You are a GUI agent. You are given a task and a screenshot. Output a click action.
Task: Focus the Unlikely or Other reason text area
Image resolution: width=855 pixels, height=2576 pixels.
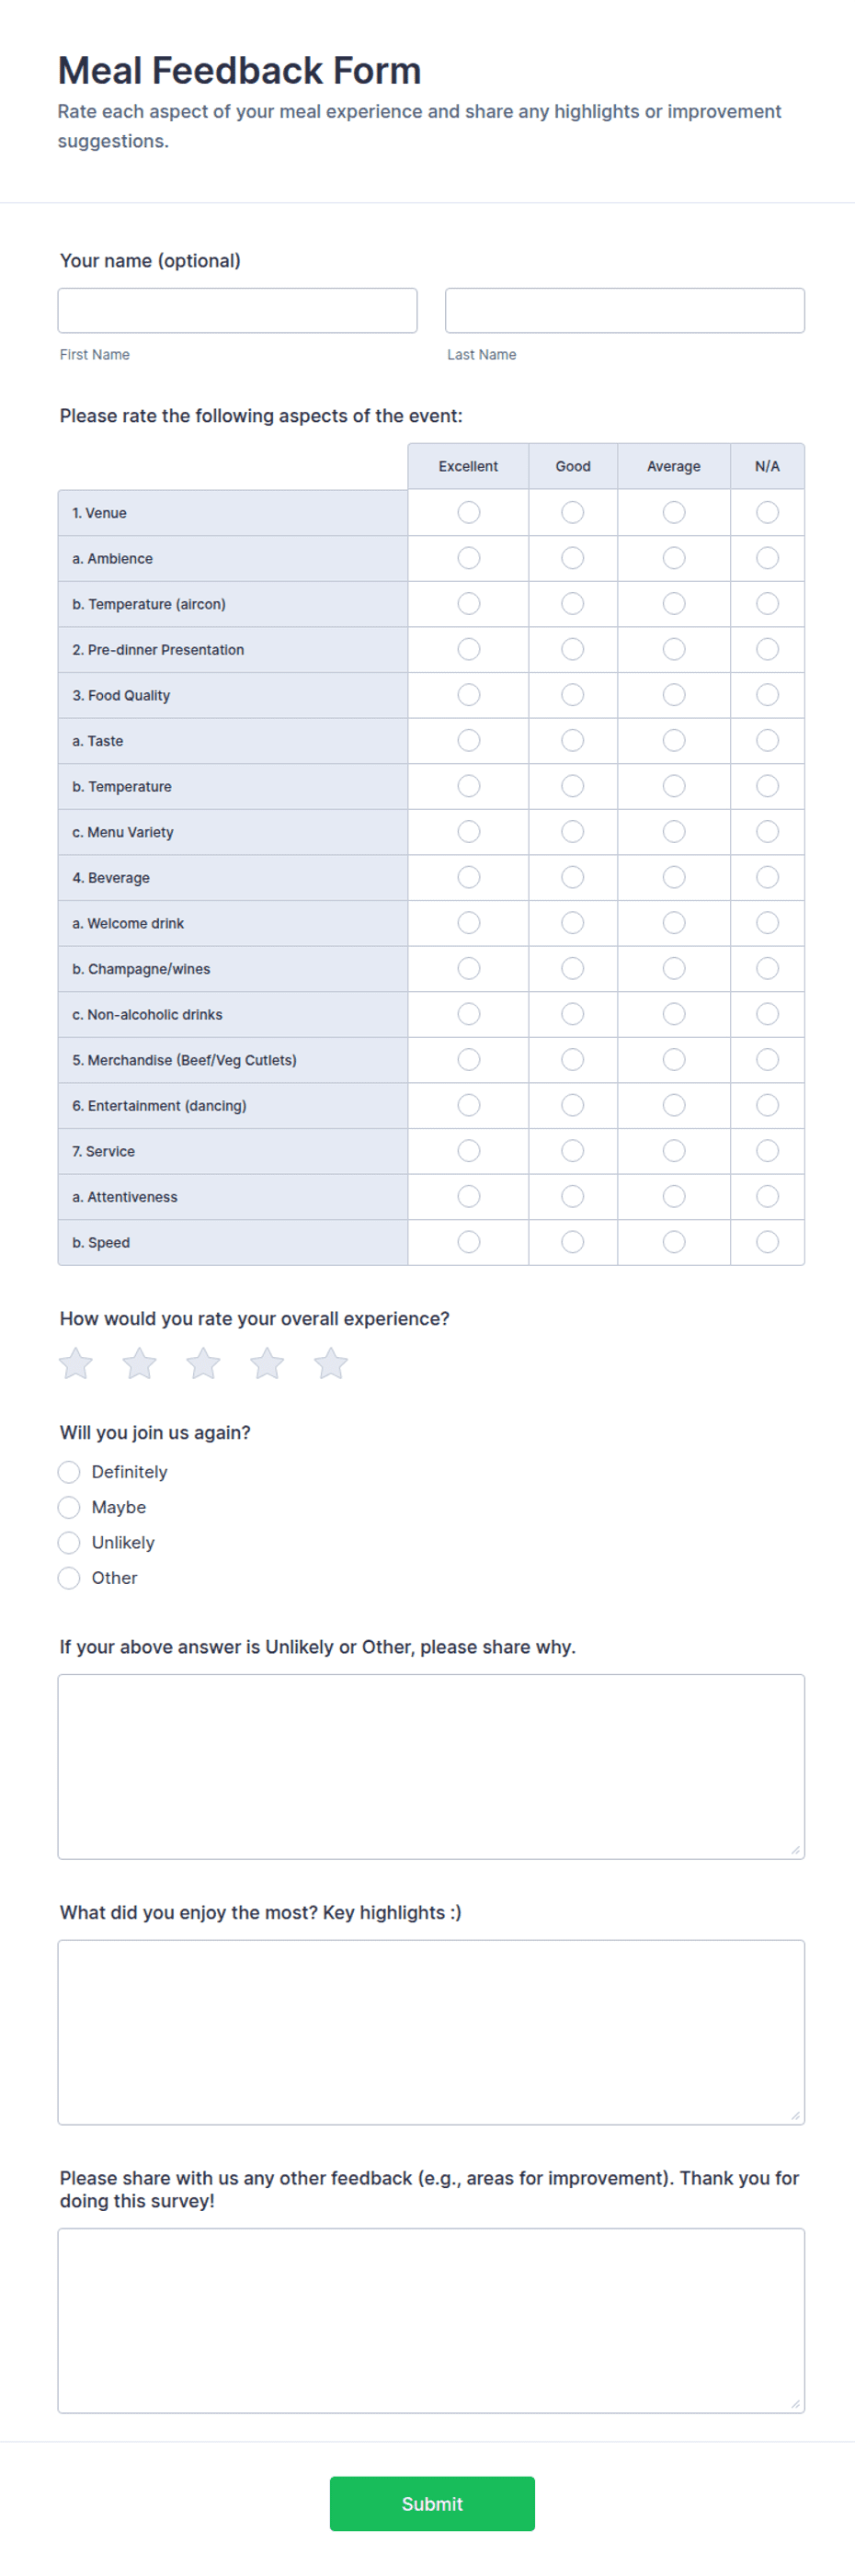tap(431, 1767)
